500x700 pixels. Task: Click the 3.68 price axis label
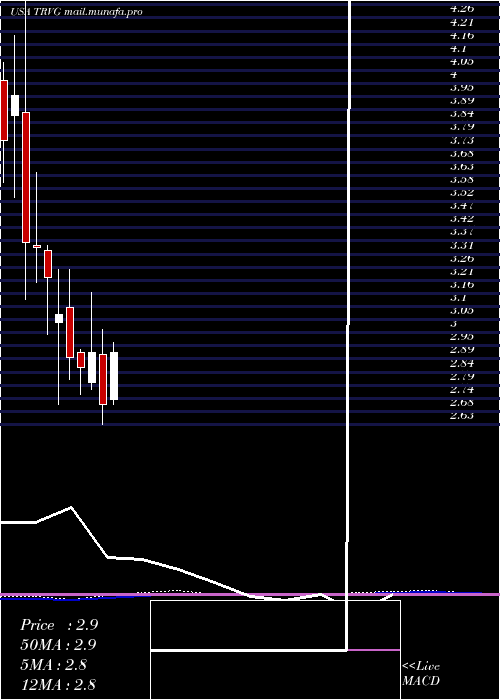pyautogui.click(x=462, y=153)
